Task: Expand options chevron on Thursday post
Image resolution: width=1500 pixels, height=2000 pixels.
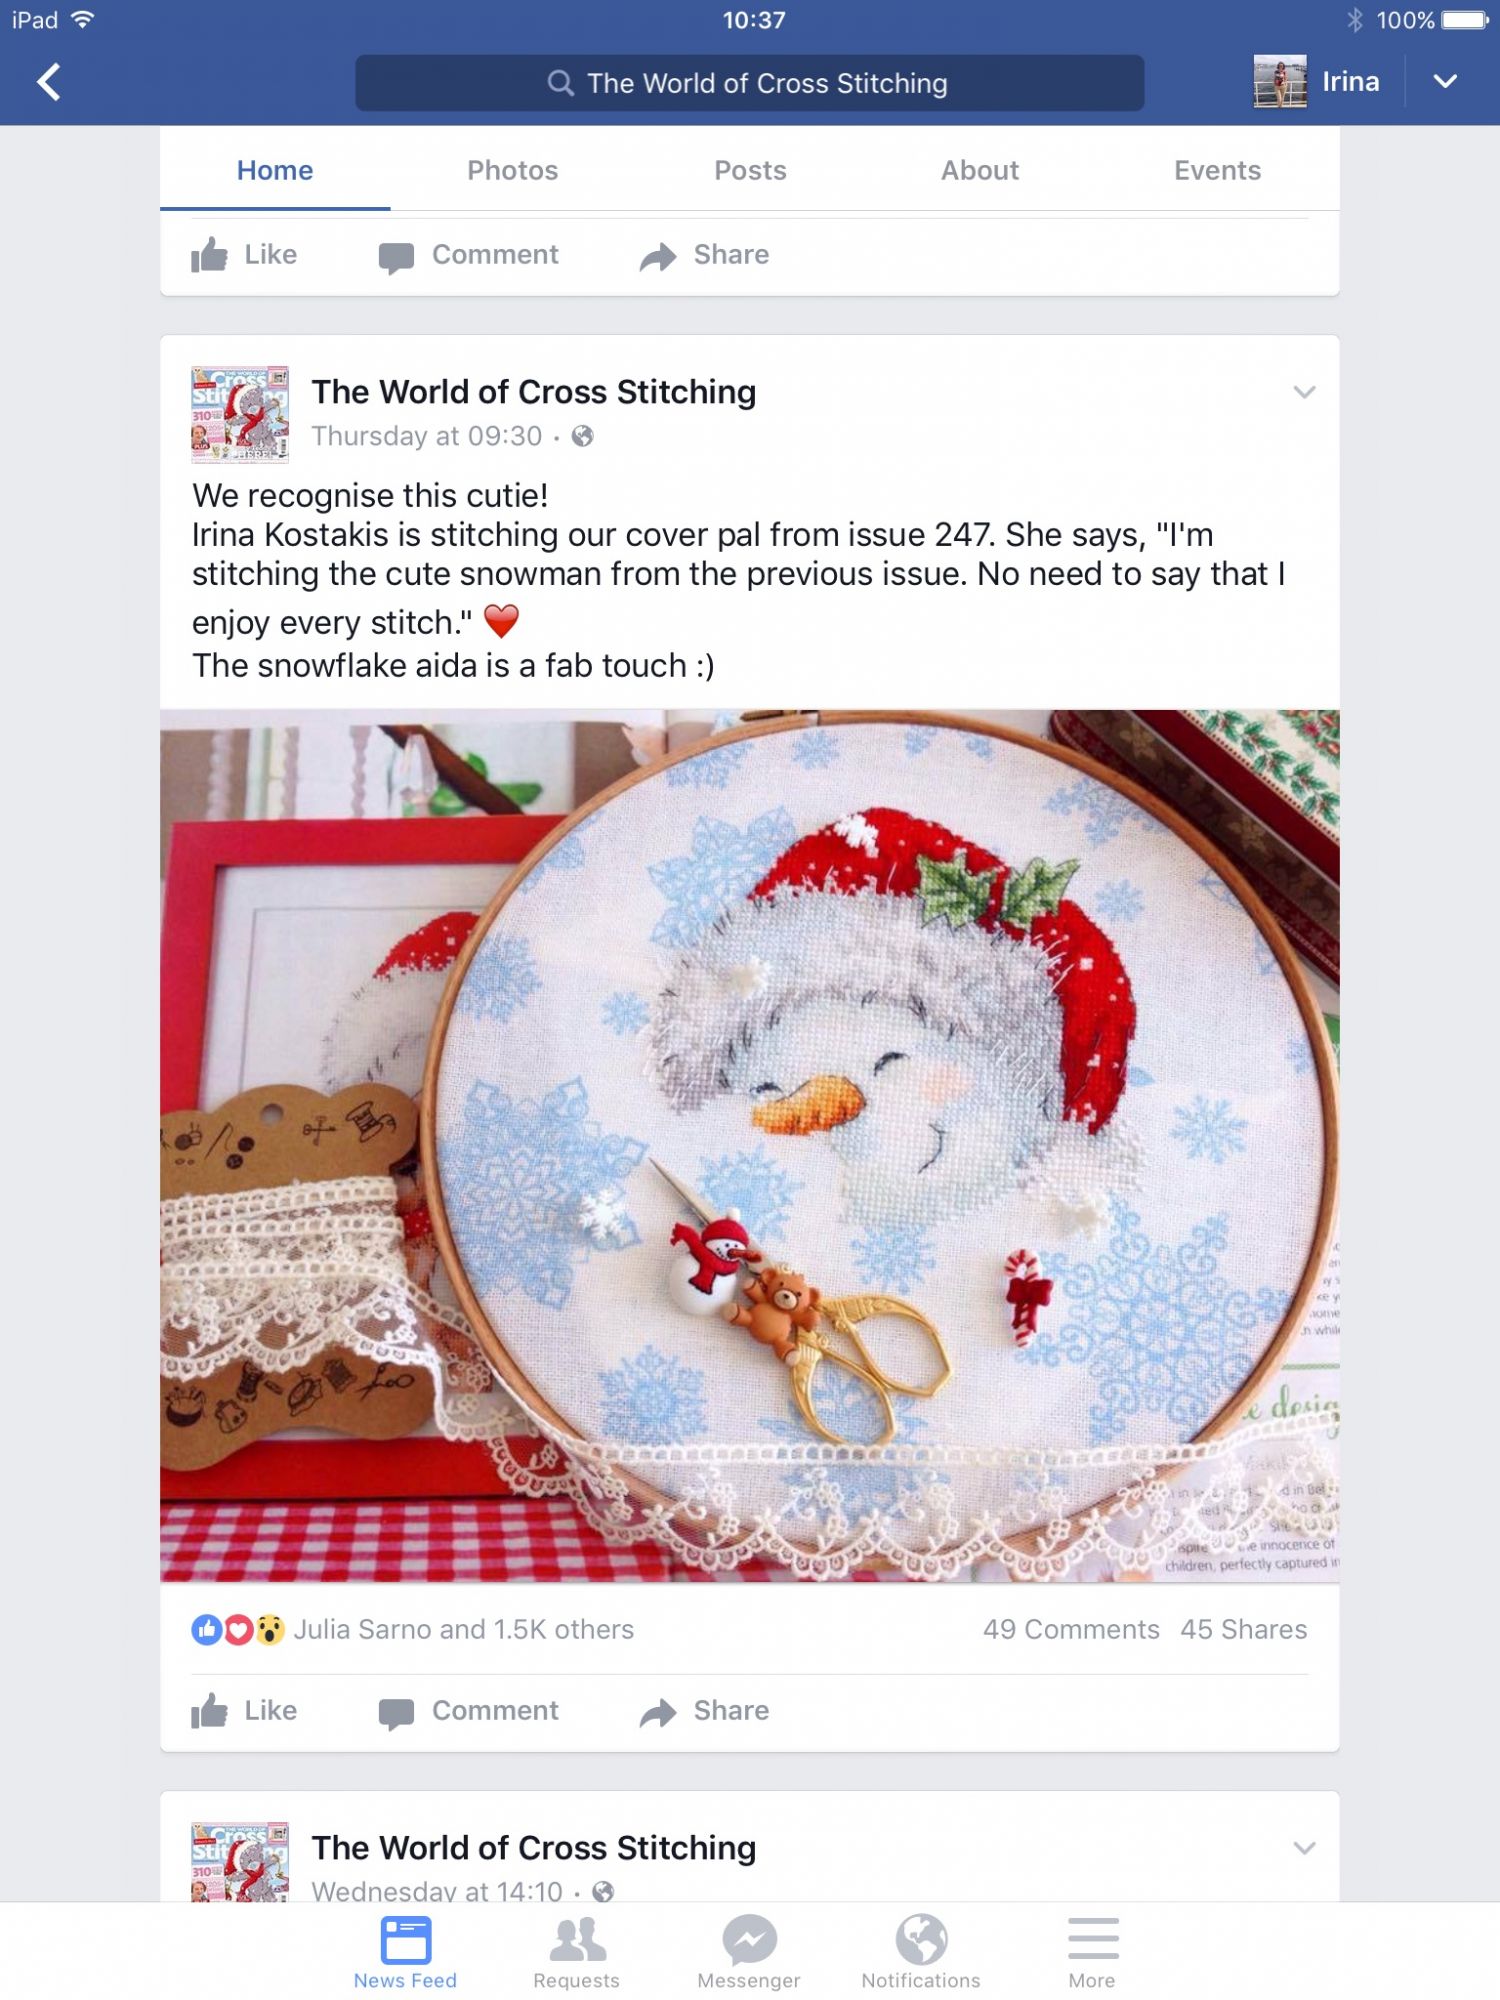Action: pos(1303,392)
